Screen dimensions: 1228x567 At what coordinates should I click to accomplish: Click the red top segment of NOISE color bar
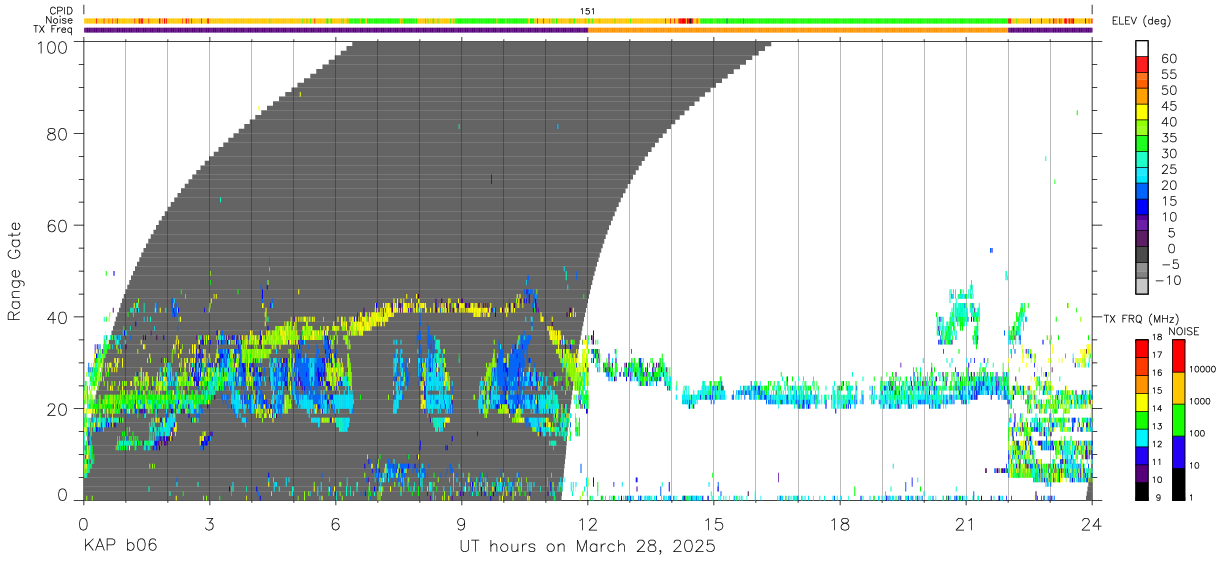click(x=1179, y=356)
